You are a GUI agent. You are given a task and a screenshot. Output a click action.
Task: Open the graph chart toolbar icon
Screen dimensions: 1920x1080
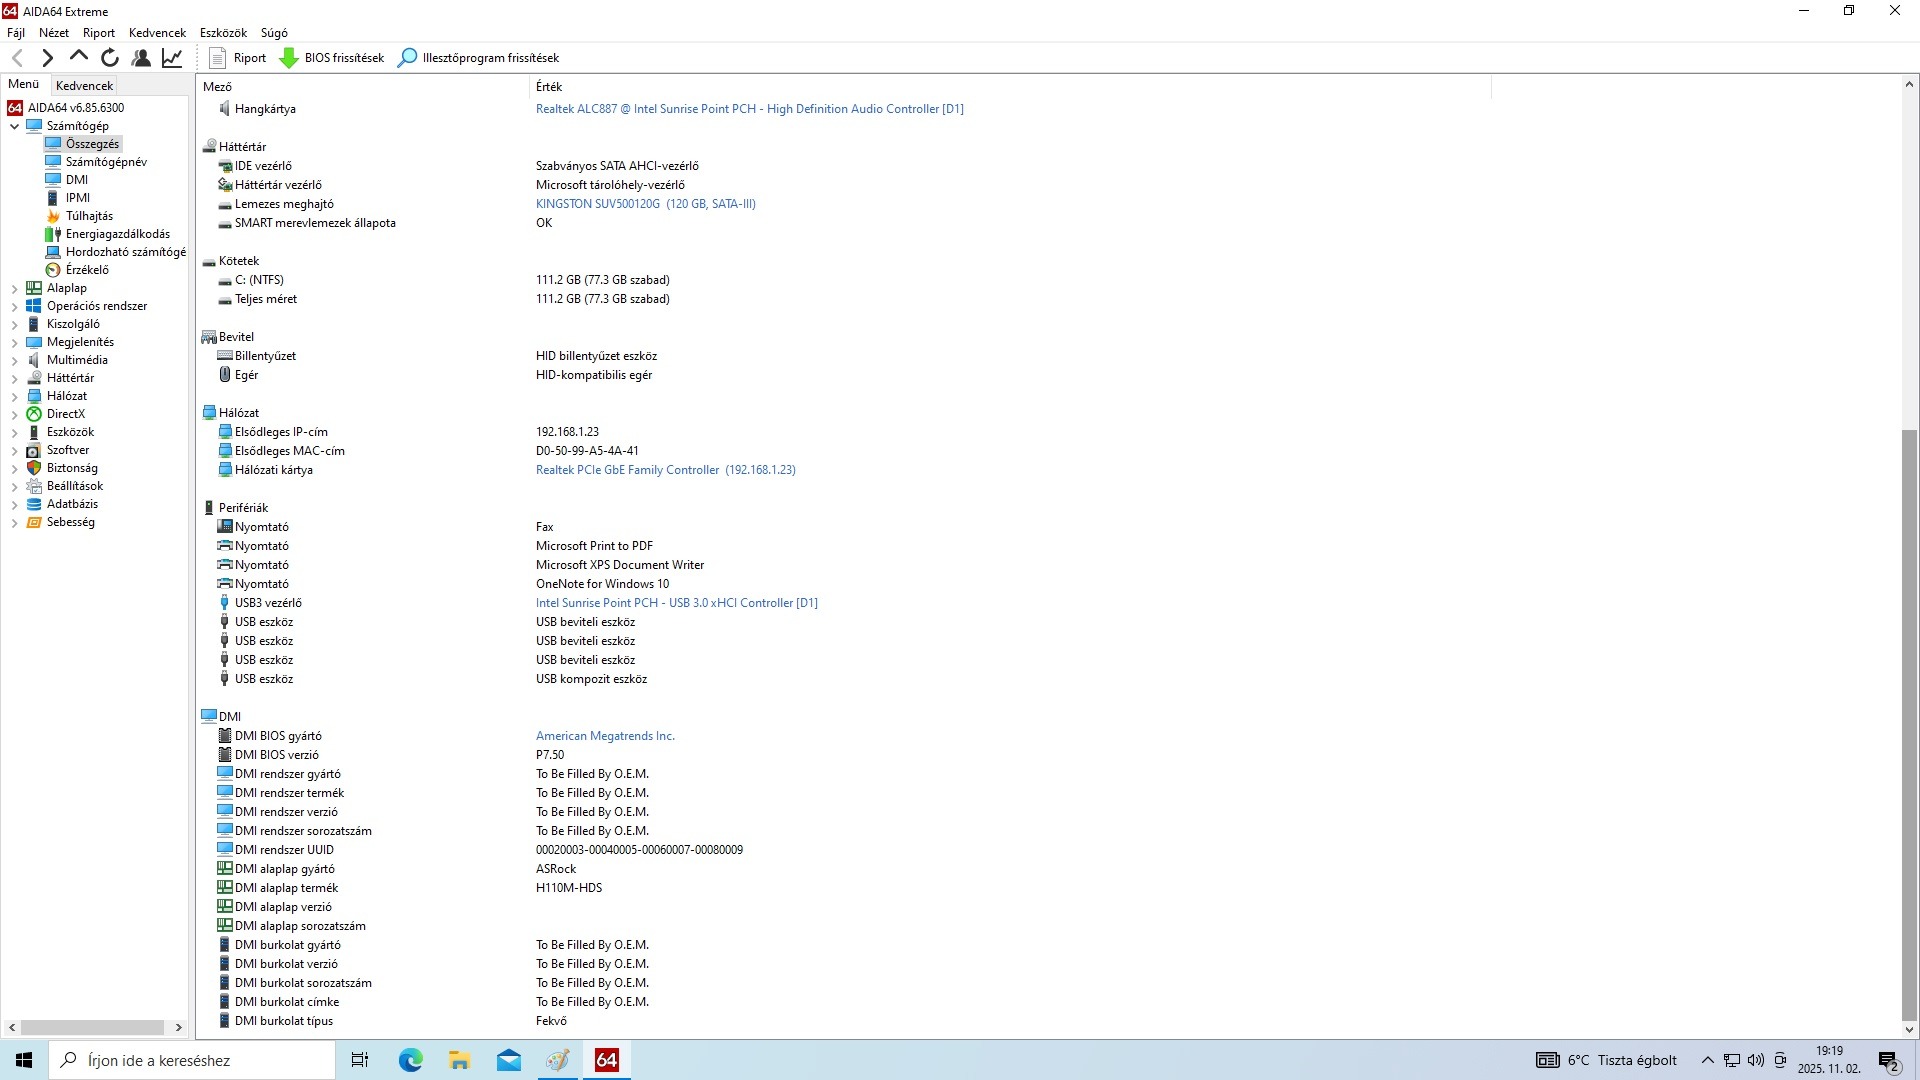[172, 58]
